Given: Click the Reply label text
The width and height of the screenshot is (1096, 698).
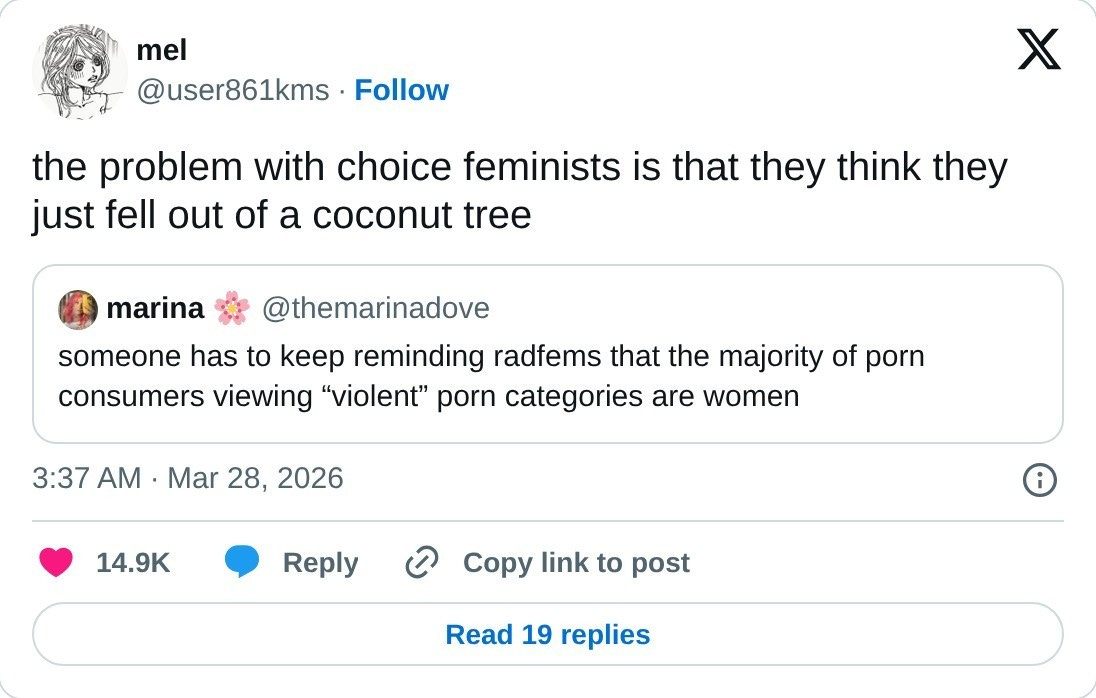Looking at the screenshot, I should (x=321, y=563).
